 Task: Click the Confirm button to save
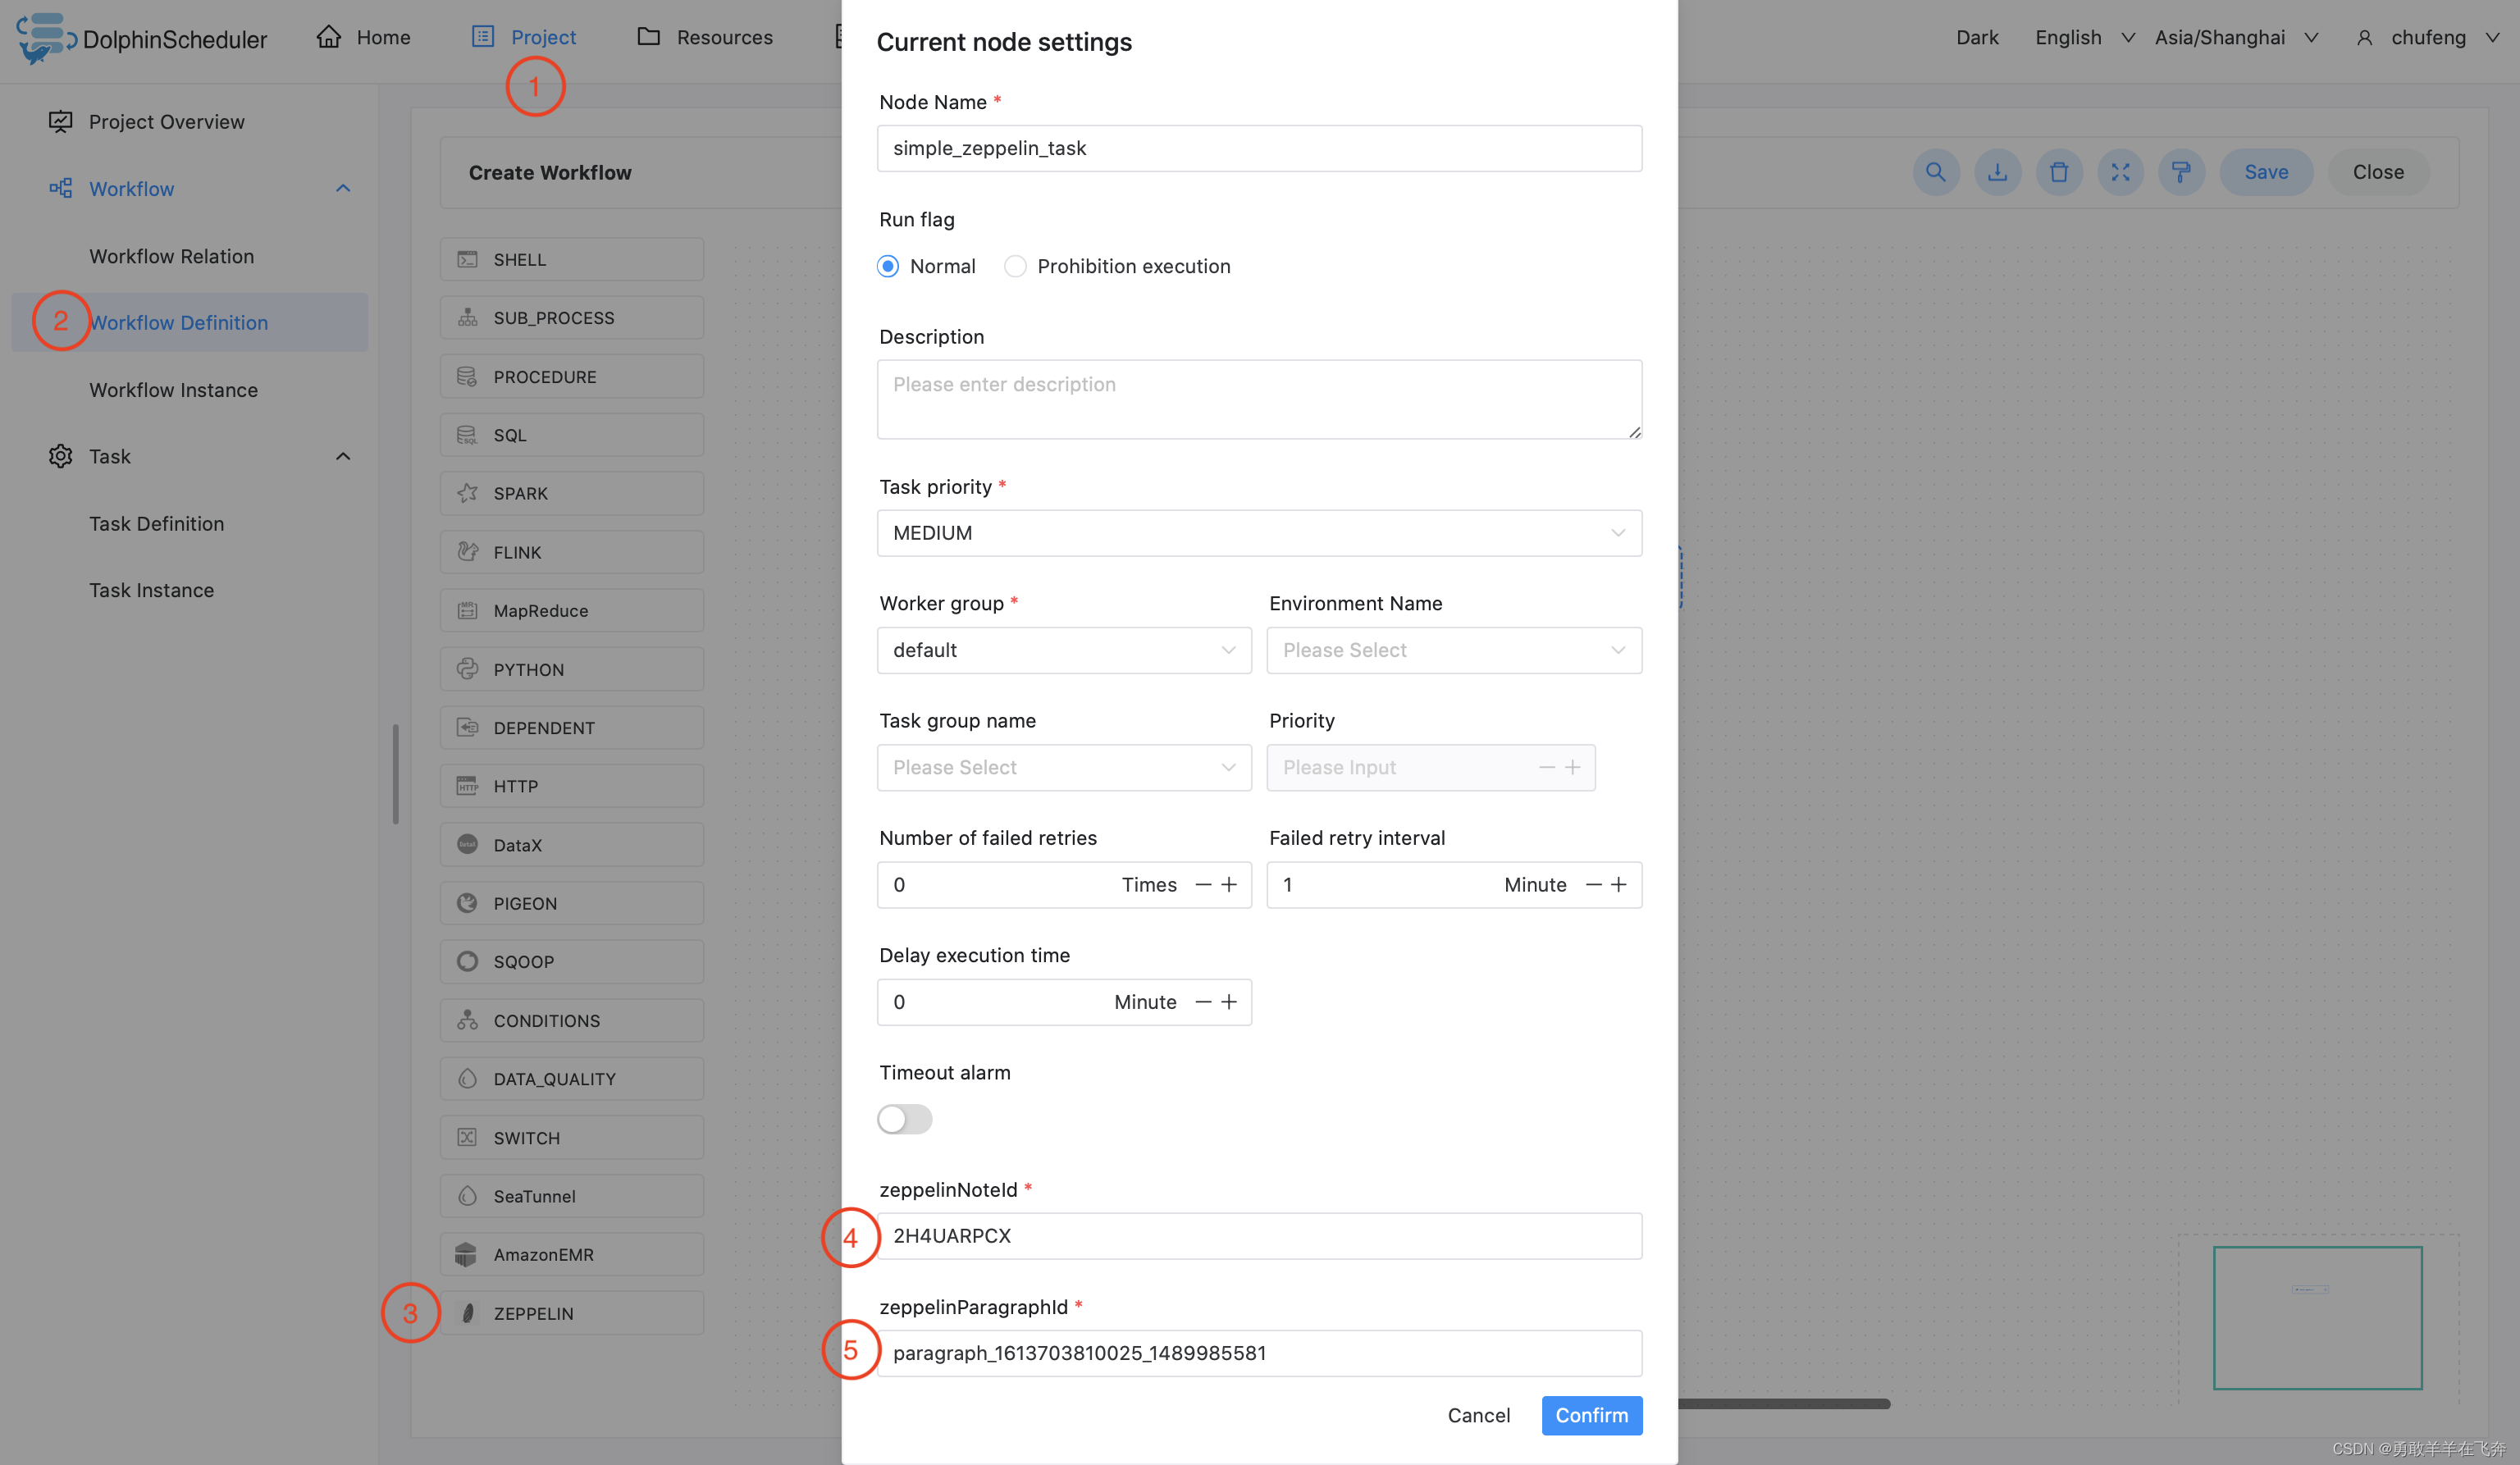[1591, 1413]
